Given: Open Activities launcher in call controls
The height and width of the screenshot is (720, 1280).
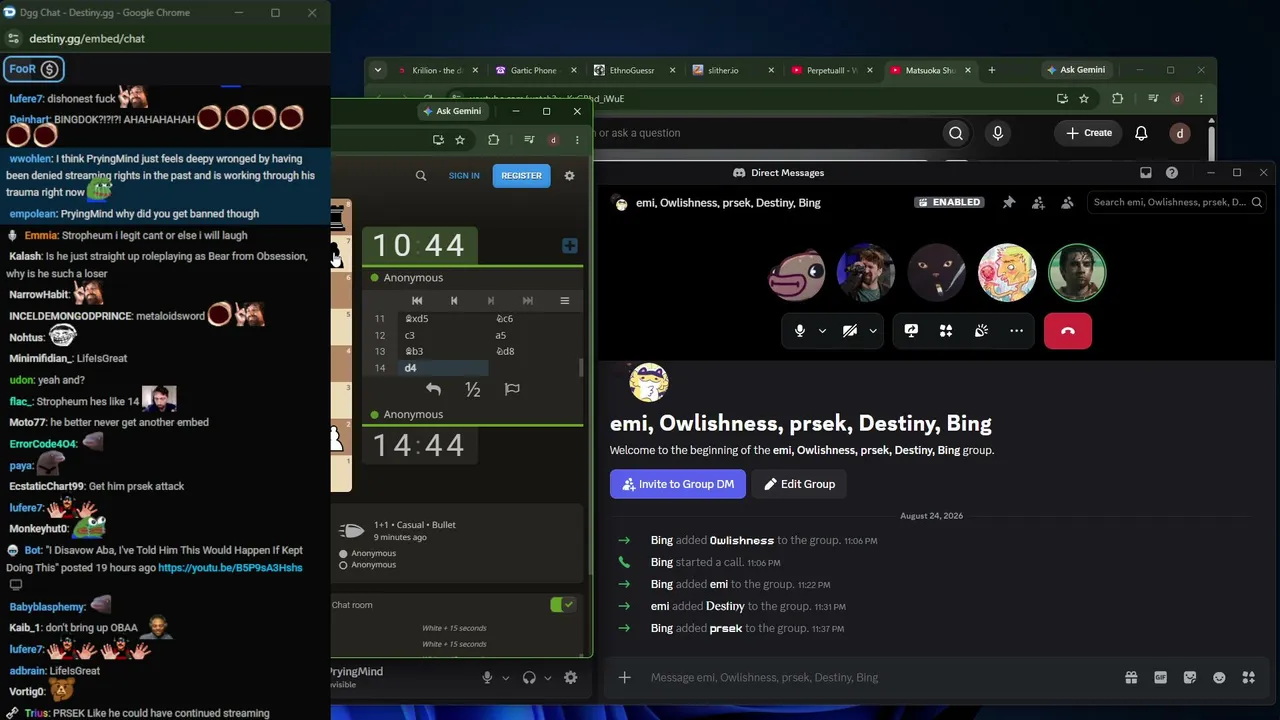Looking at the screenshot, I should click(946, 331).
